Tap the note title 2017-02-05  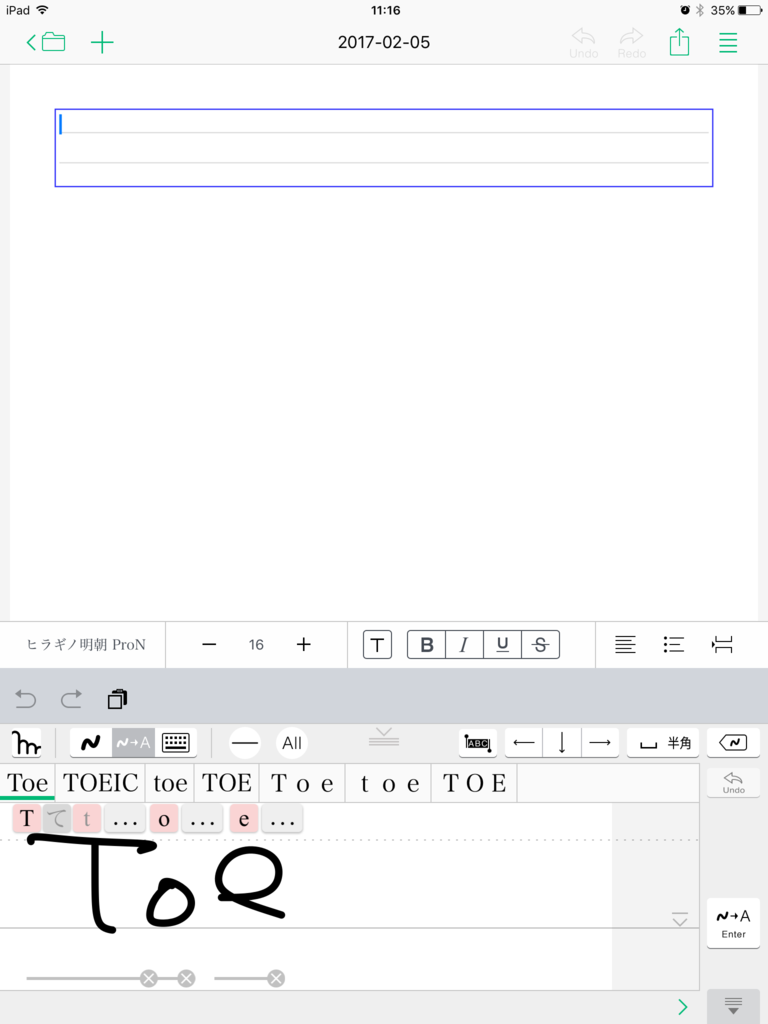[x=384, y=42]
